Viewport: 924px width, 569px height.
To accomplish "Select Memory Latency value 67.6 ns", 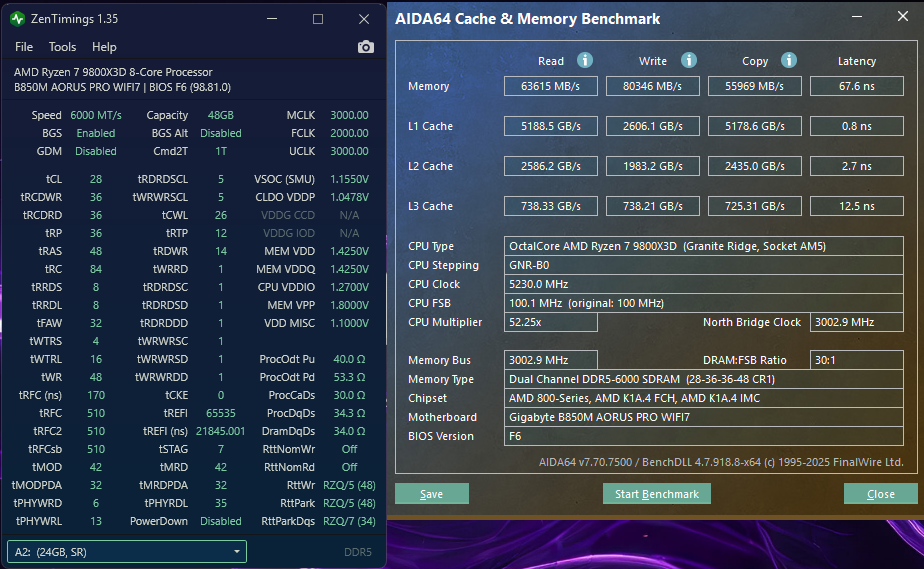I will click(x=856, y=86).
